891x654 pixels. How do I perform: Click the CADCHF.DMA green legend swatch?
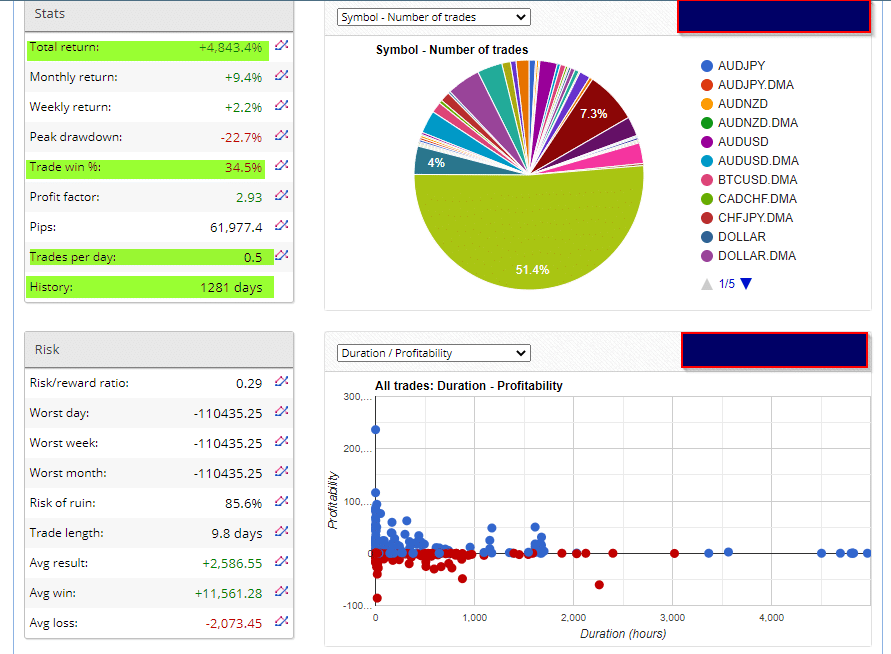[707, 199]
